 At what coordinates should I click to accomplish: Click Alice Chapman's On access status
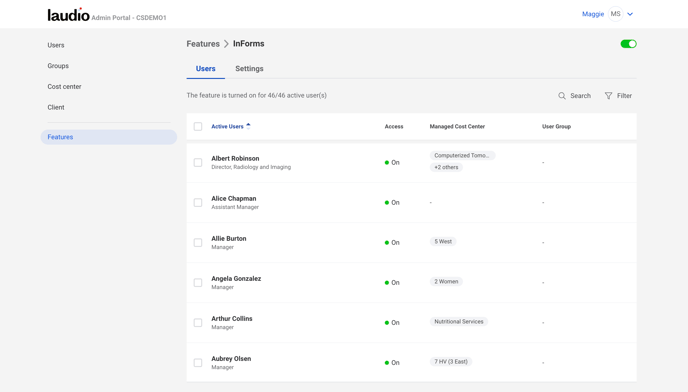tap(392, 202)
